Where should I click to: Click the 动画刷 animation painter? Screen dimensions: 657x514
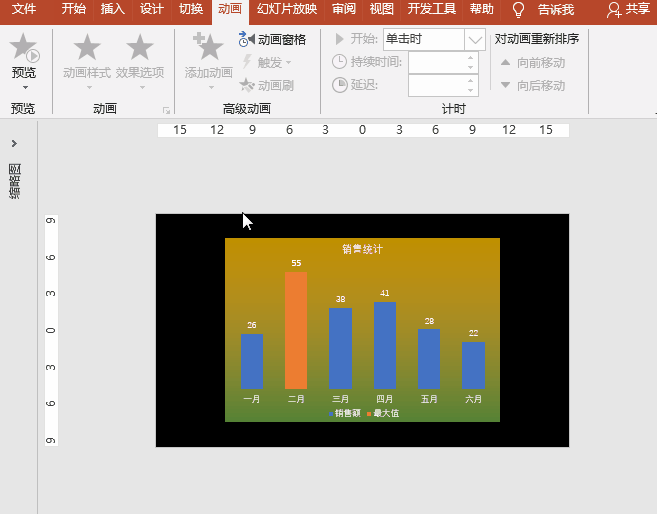click(266, 85)
